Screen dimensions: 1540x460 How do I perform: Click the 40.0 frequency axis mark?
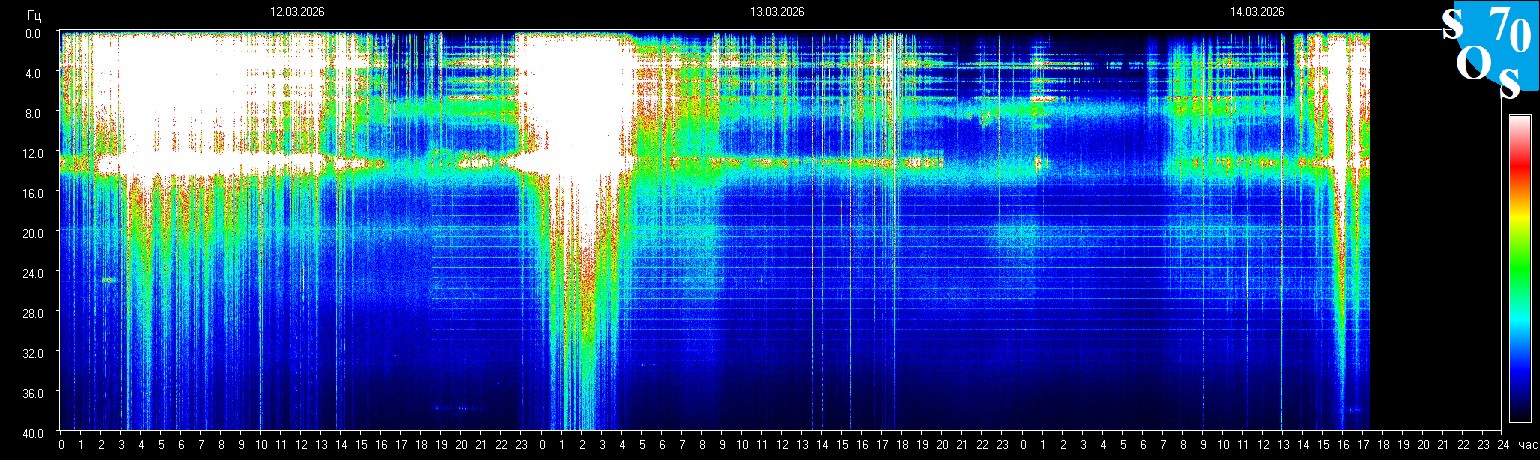[35, 432]
